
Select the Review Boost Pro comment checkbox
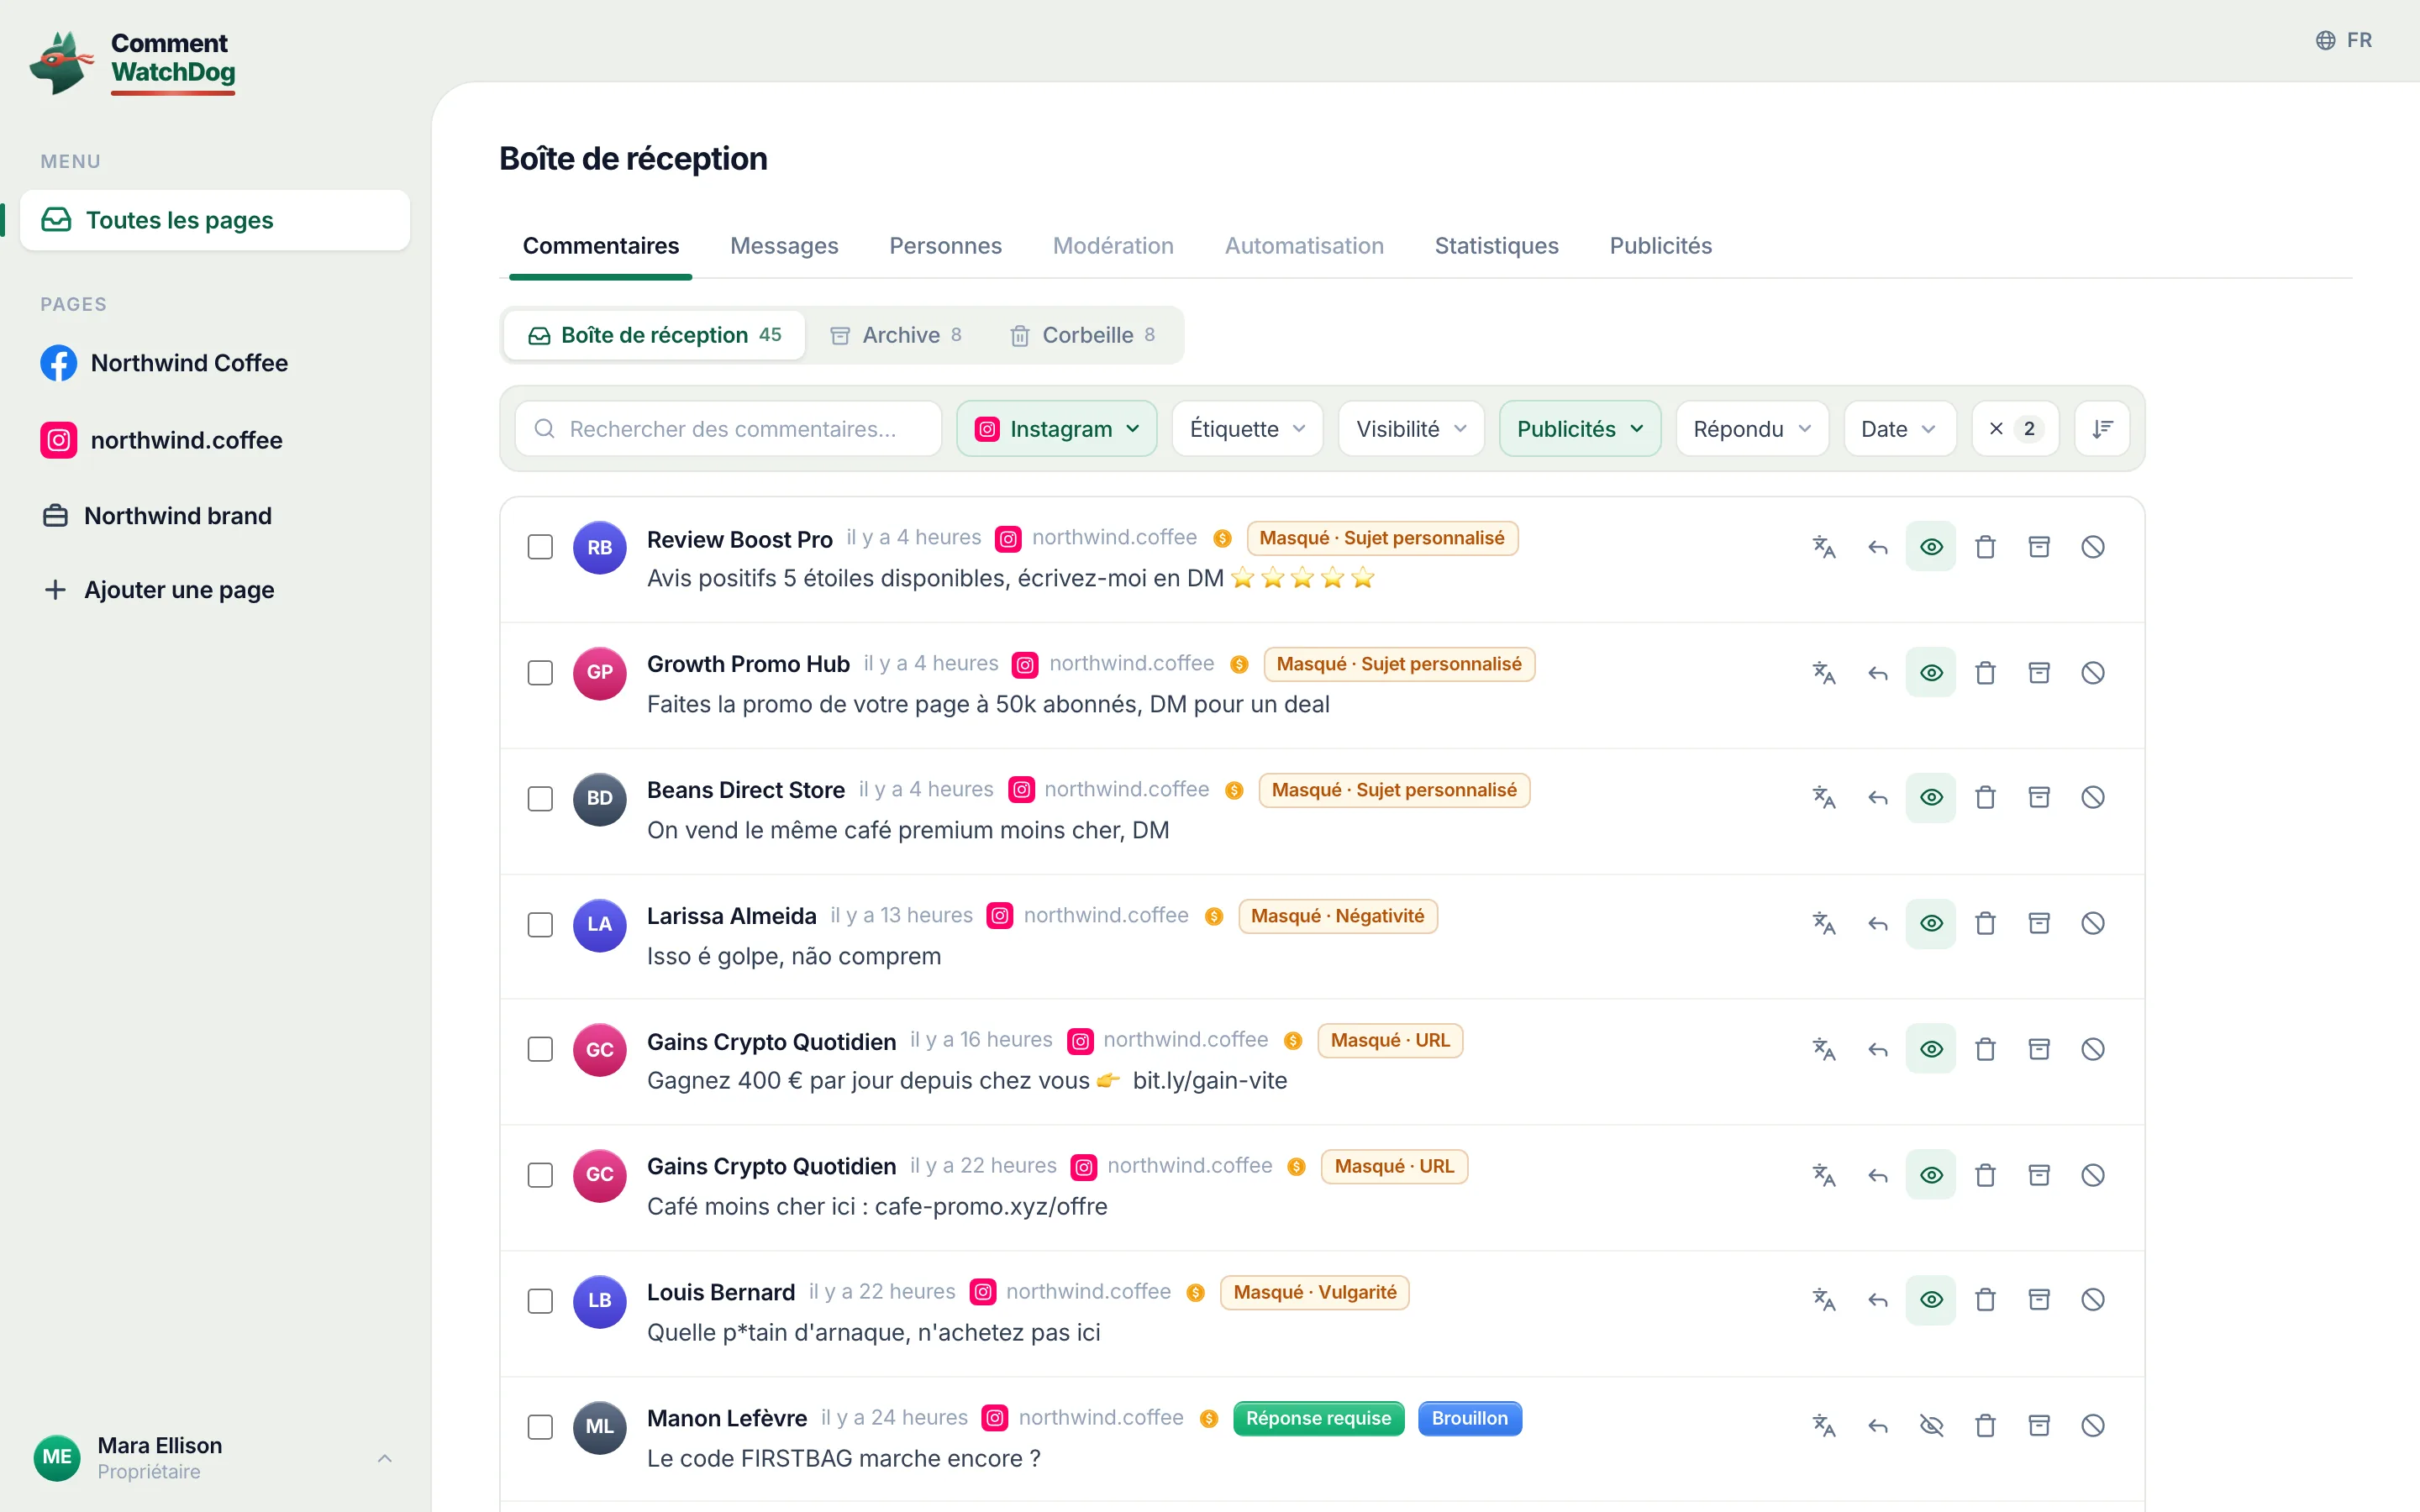coord(540,547)
